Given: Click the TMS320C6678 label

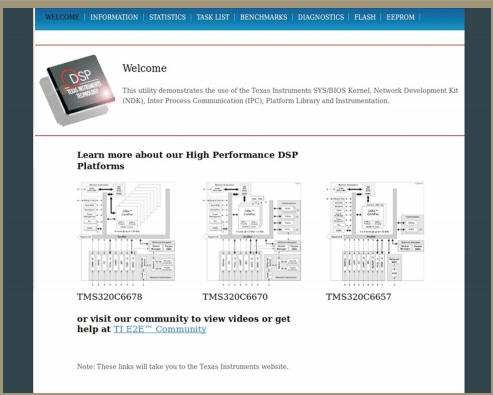Looking at the screenshot, I should (110, 297).
